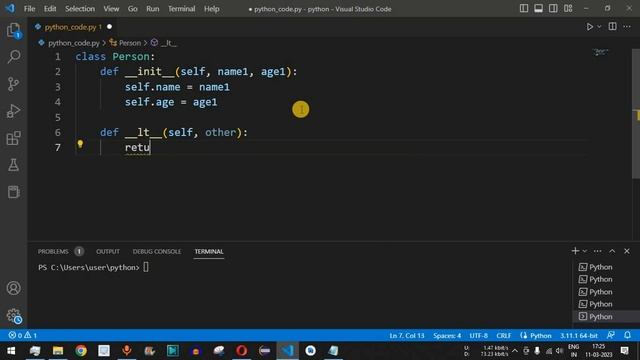Image resolution: width=640 pixels, height=360 pixels.
Task: Close the terminal panel
Action: [627, 251]
